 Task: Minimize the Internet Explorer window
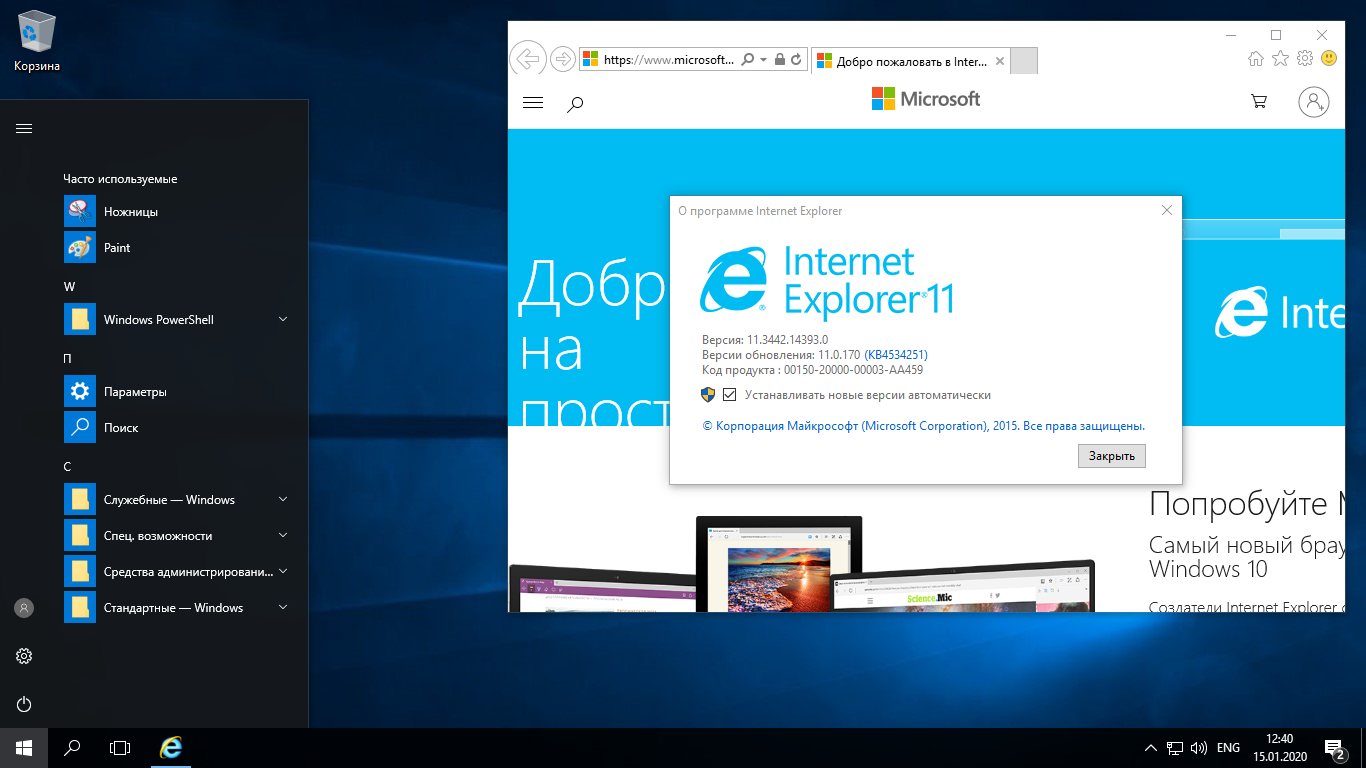tap(1230, 34)
